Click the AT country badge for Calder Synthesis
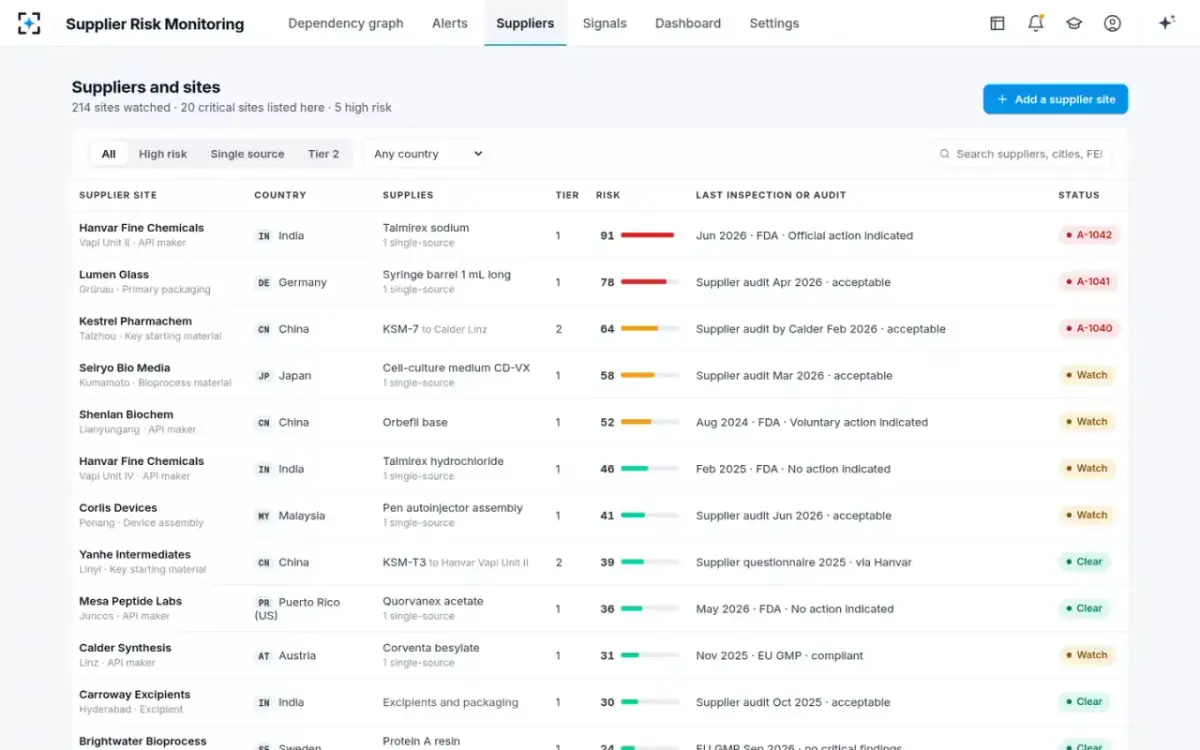 [264, 656]
